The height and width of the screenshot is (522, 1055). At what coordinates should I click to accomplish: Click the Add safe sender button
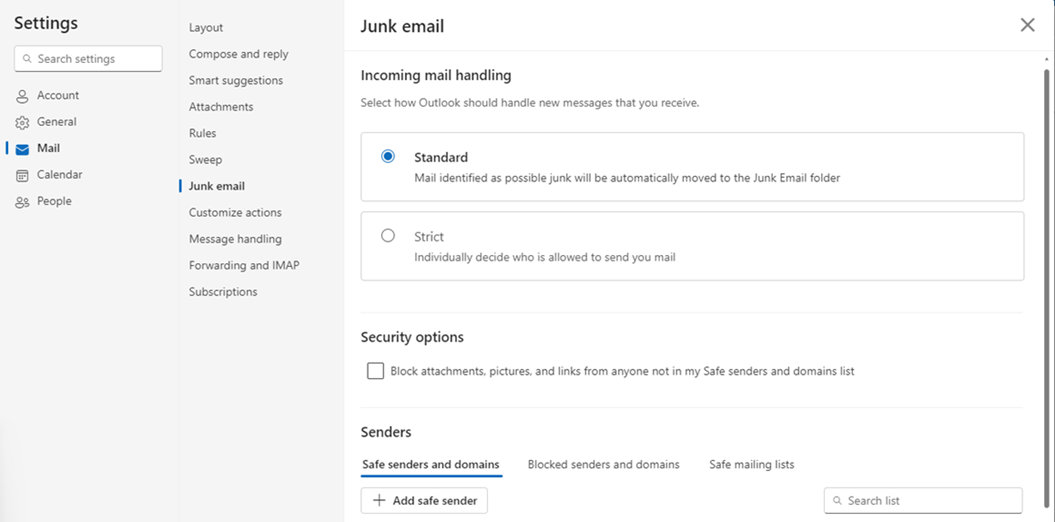tap(424, 500)
